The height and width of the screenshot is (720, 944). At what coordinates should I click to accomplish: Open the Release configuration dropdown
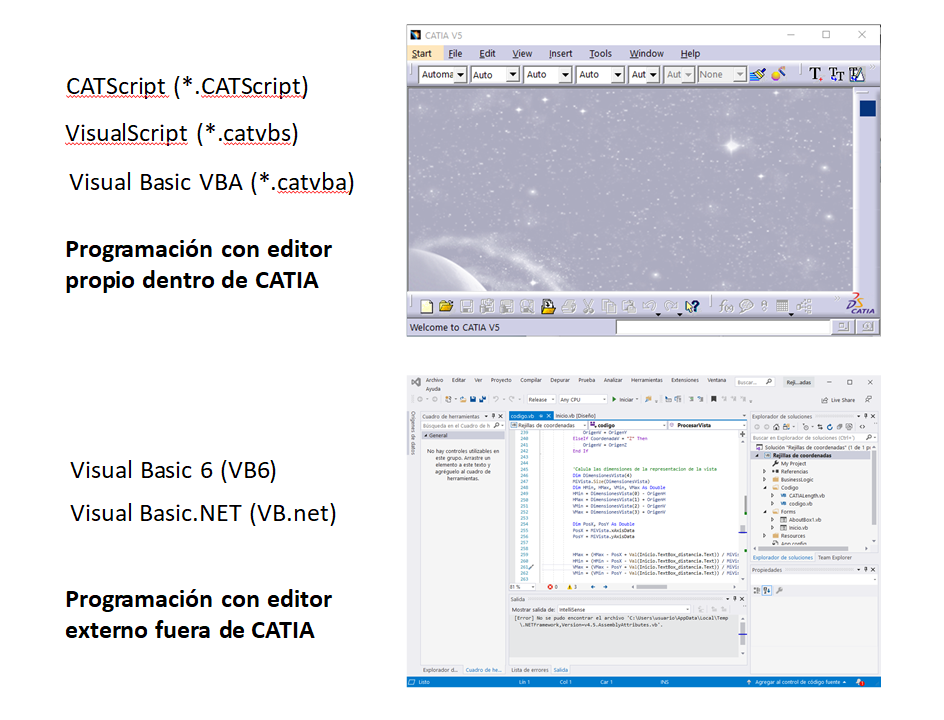pyautogui.click(x=540, y=398)
